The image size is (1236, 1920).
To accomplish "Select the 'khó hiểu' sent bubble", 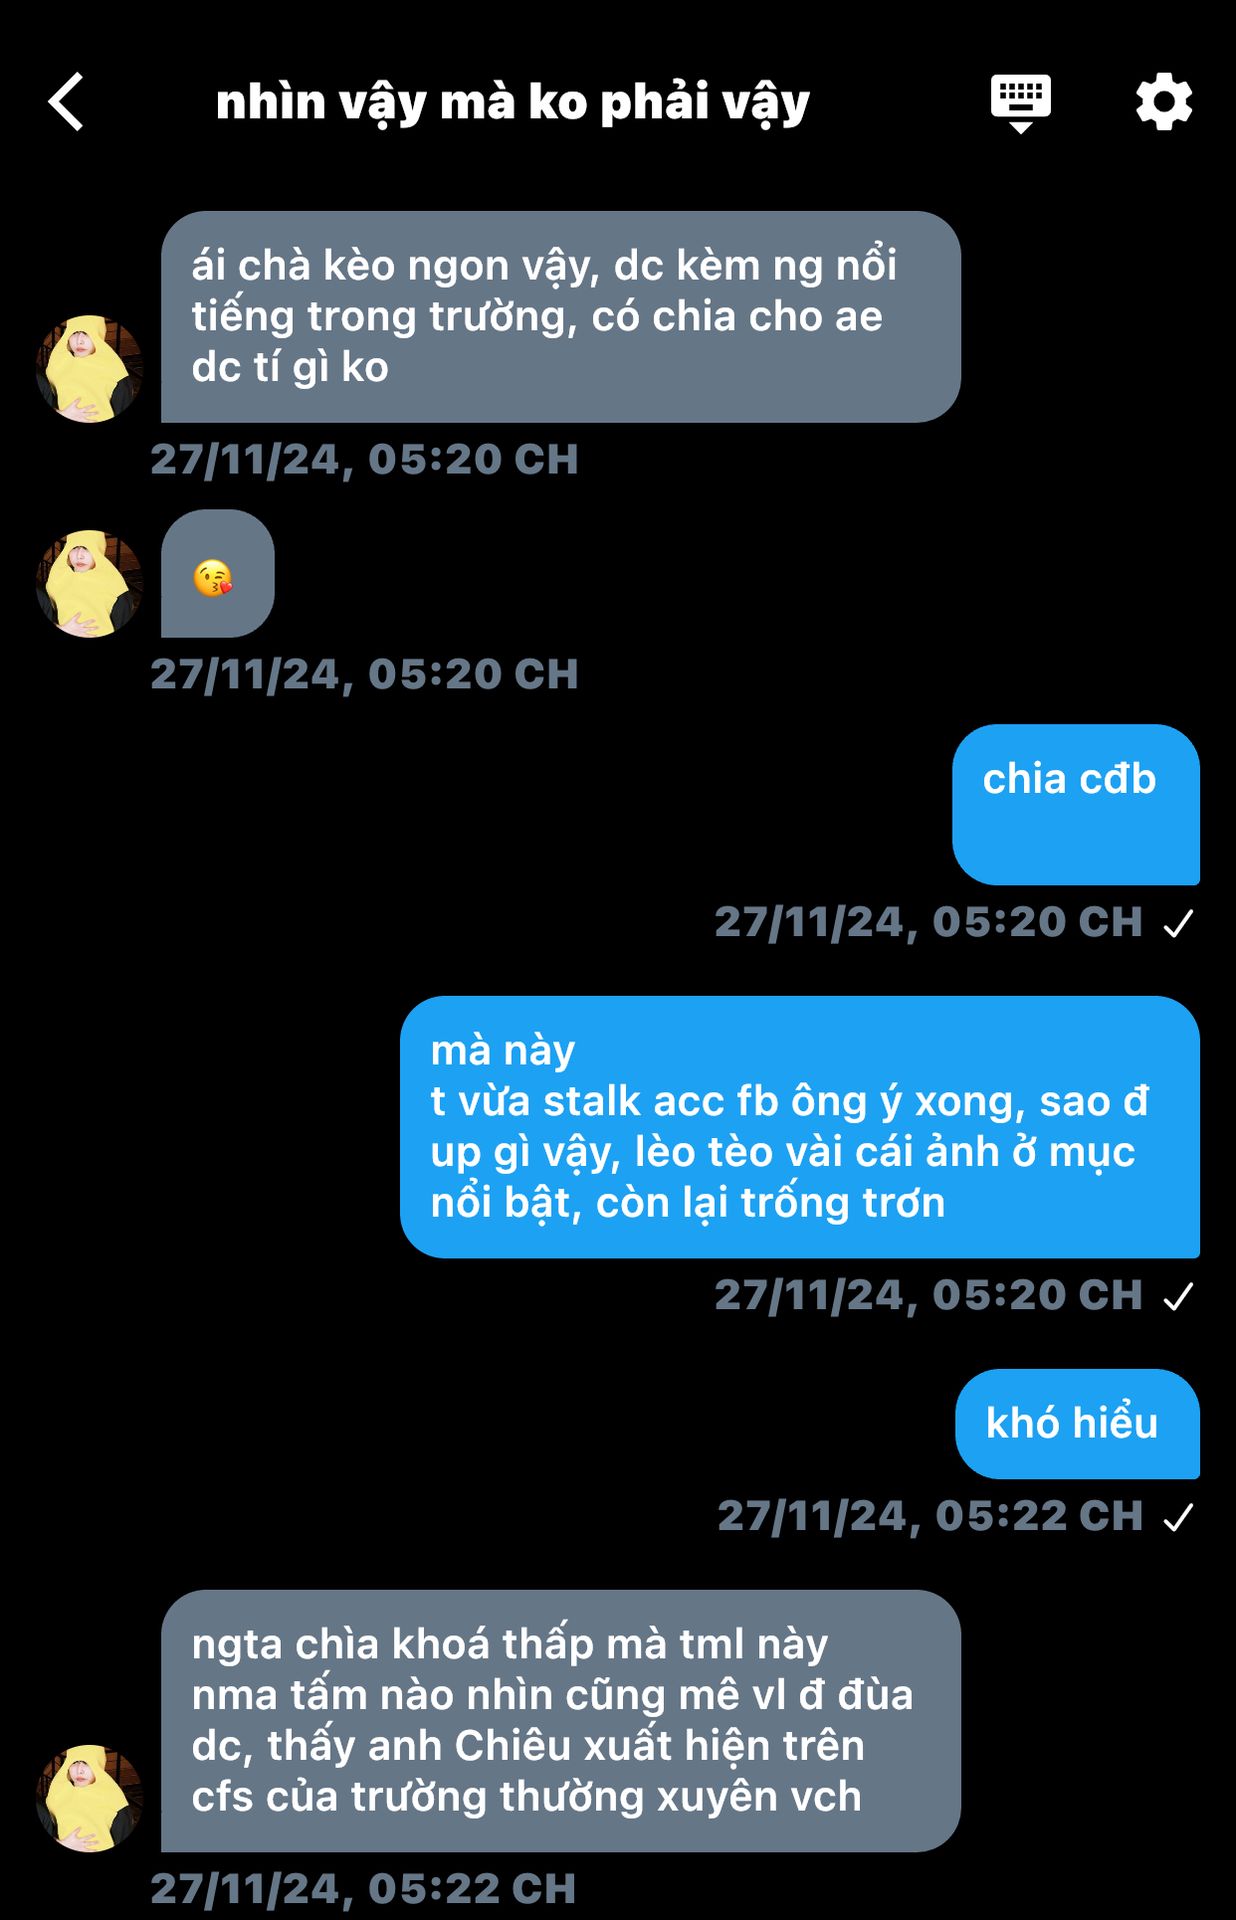I will [1078, 1424].
